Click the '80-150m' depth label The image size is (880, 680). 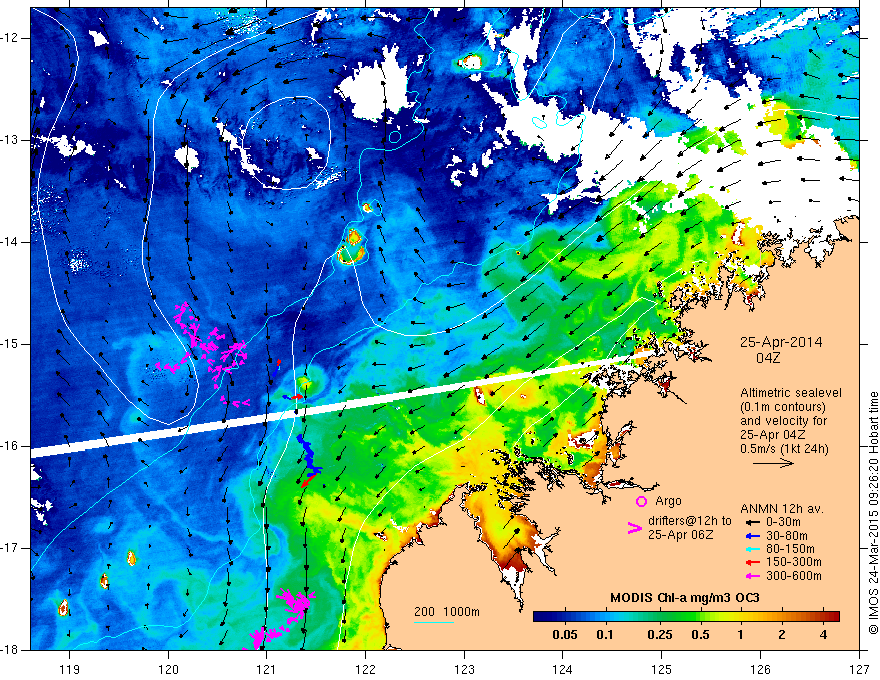click(790, 549)
